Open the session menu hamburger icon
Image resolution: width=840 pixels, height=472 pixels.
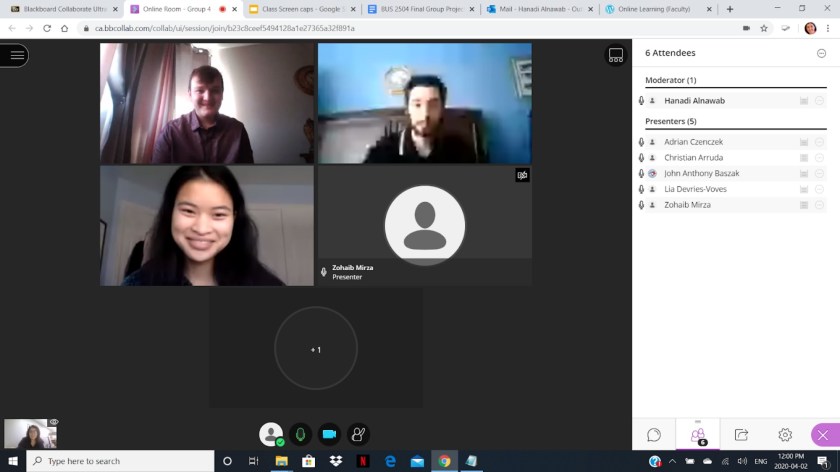click(x=15, y=56)
